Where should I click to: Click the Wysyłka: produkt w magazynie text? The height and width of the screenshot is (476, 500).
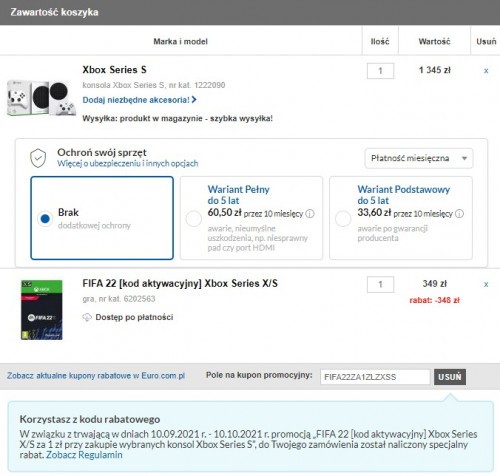[177, 118]
